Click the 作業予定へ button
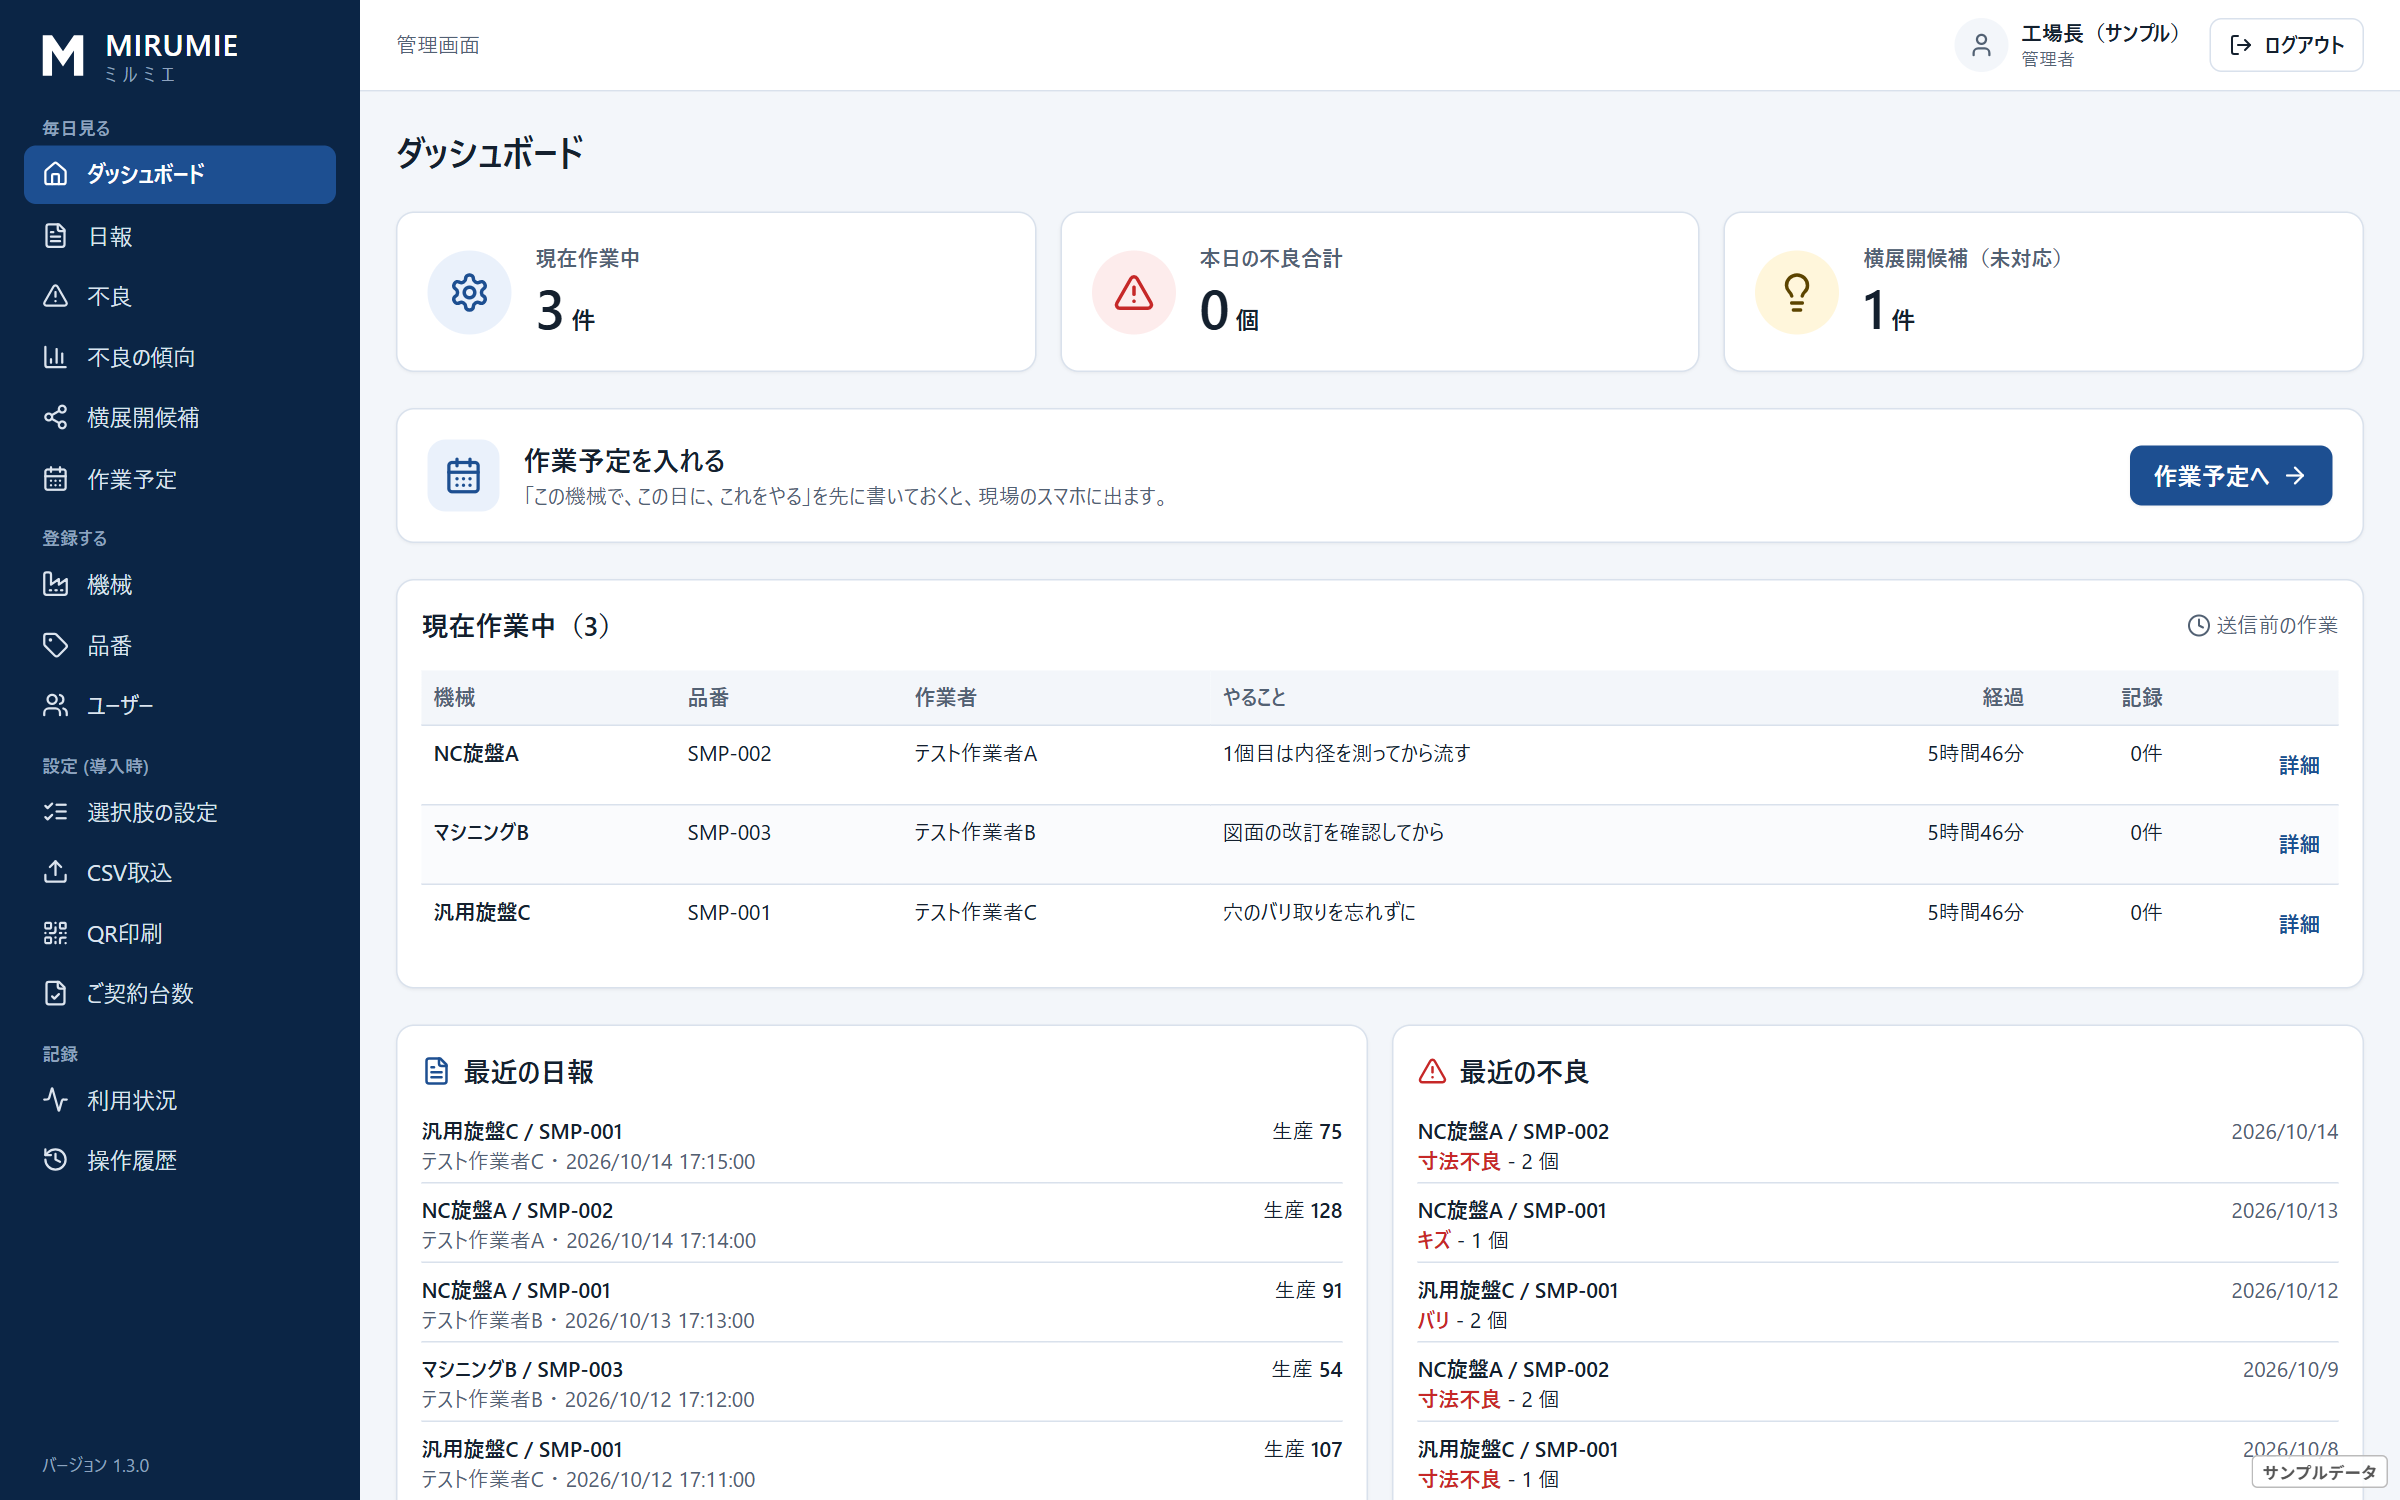Screen dimensions: 2400x1500 tap(2230, 475)
